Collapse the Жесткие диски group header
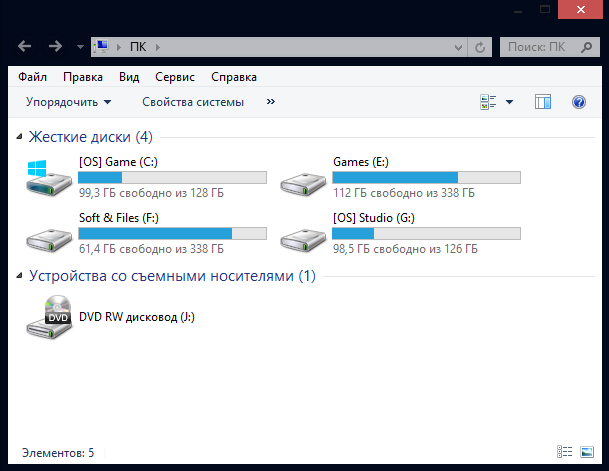 coord(19,137)
